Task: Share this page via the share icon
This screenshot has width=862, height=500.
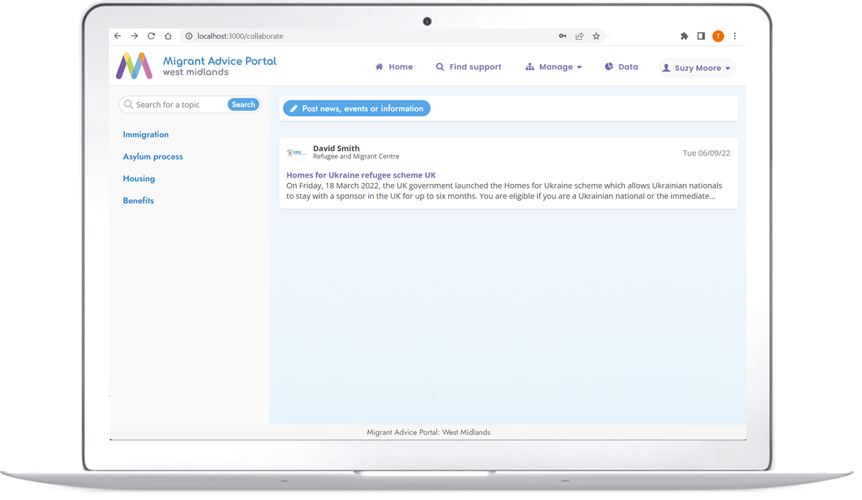Action: pyautogui.click(x=579, y=36)
